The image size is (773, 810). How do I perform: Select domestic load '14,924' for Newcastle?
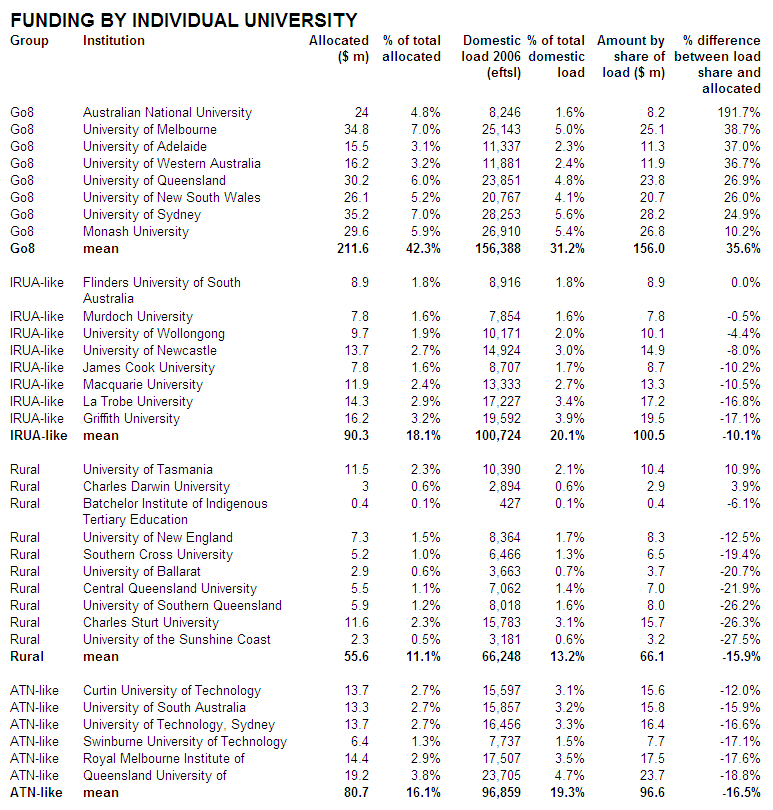click(x=502, y=351)
